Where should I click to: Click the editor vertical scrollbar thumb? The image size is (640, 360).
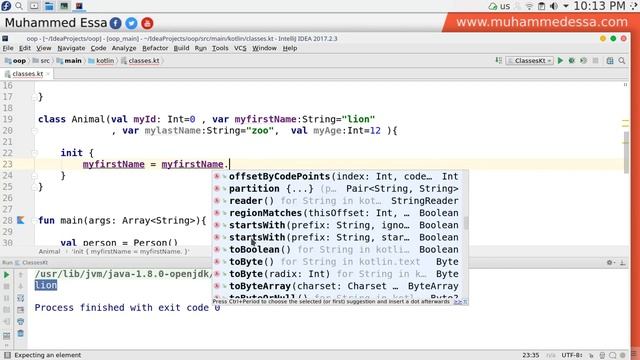(627, 152)
